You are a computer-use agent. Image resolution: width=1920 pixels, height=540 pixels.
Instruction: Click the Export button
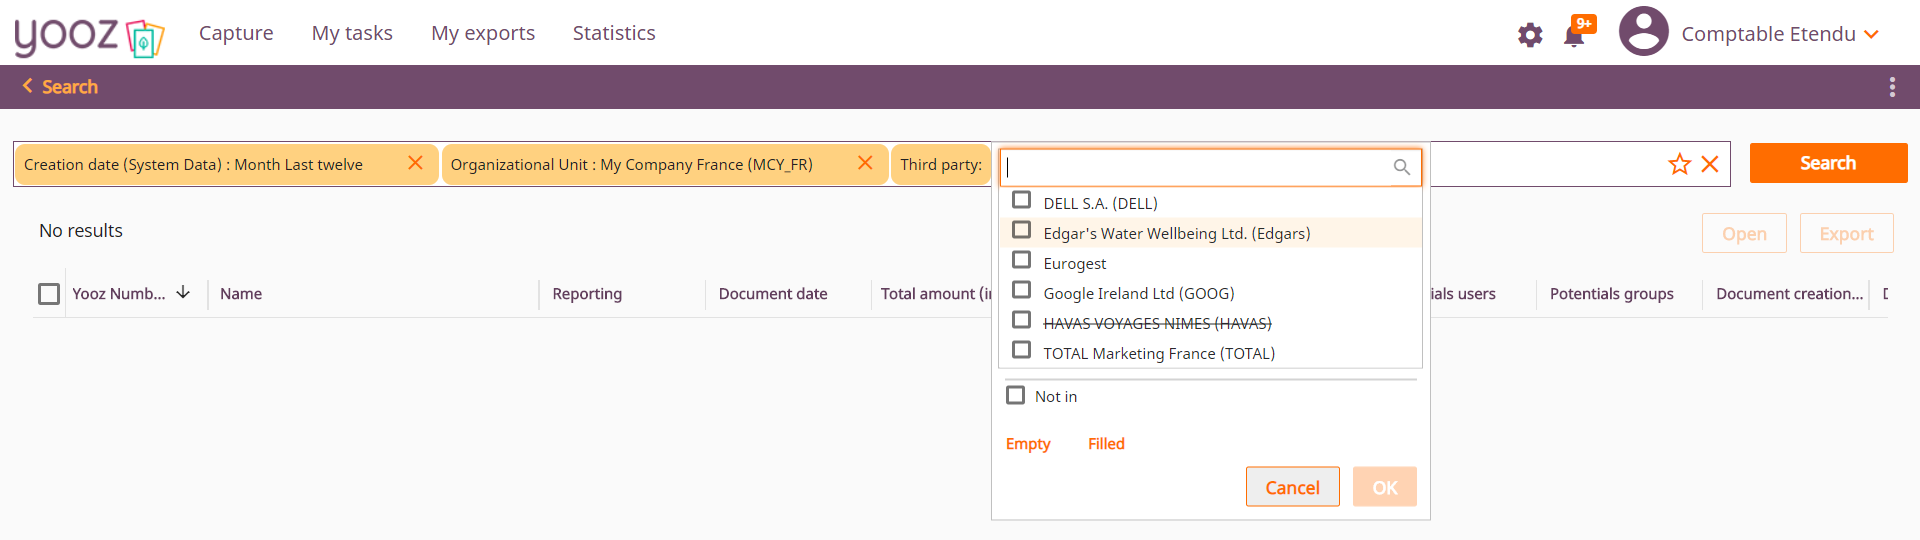pos(1846,233)
